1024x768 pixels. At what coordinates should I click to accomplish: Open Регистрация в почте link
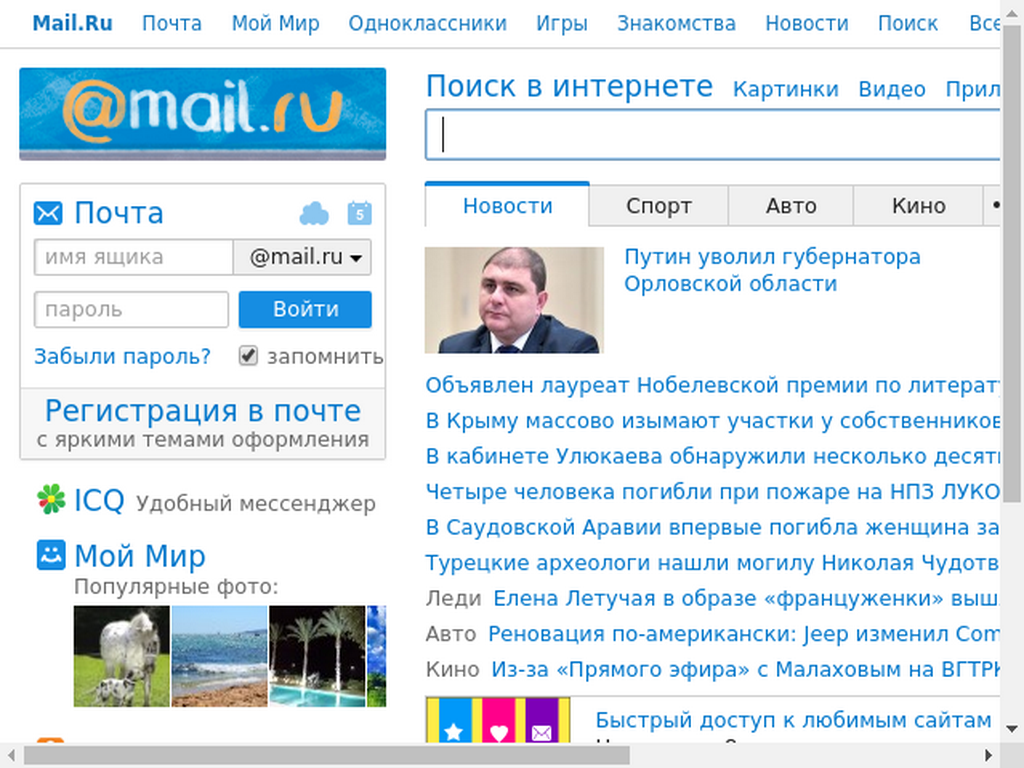pyautogui.click(x=202, y=411)
